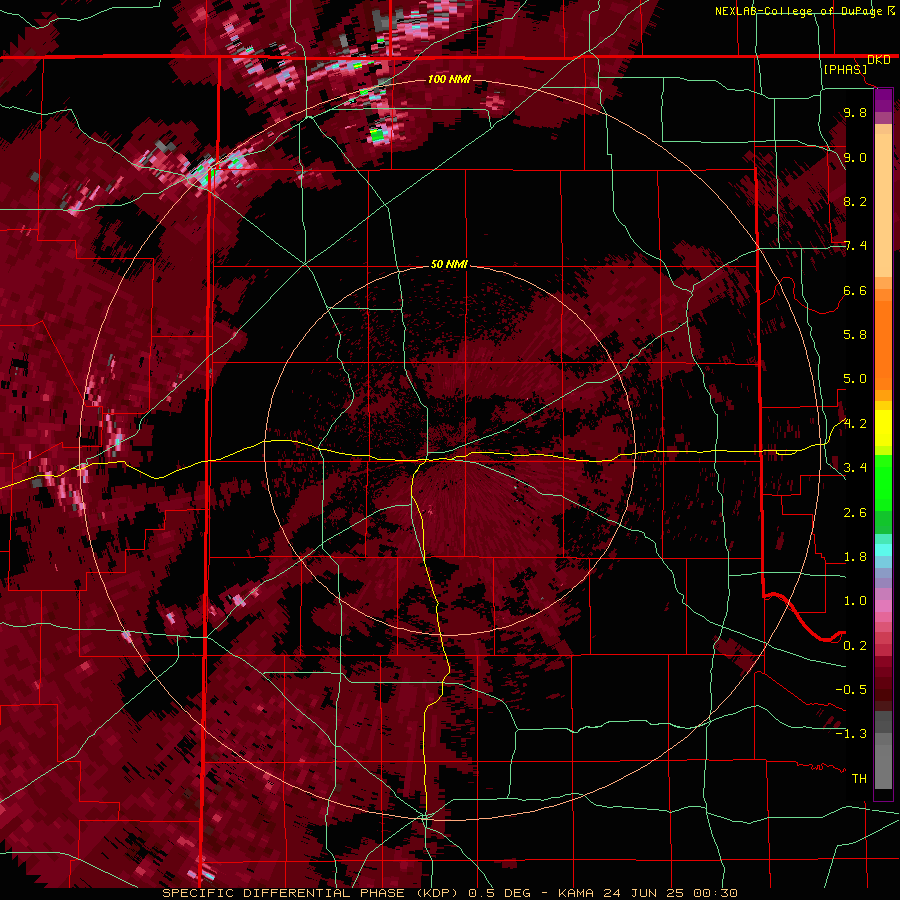Image resolution: width=900 pixels, height=900 pixels.
Task: Click the '100 NMI' range ring label
Action: 449,79
